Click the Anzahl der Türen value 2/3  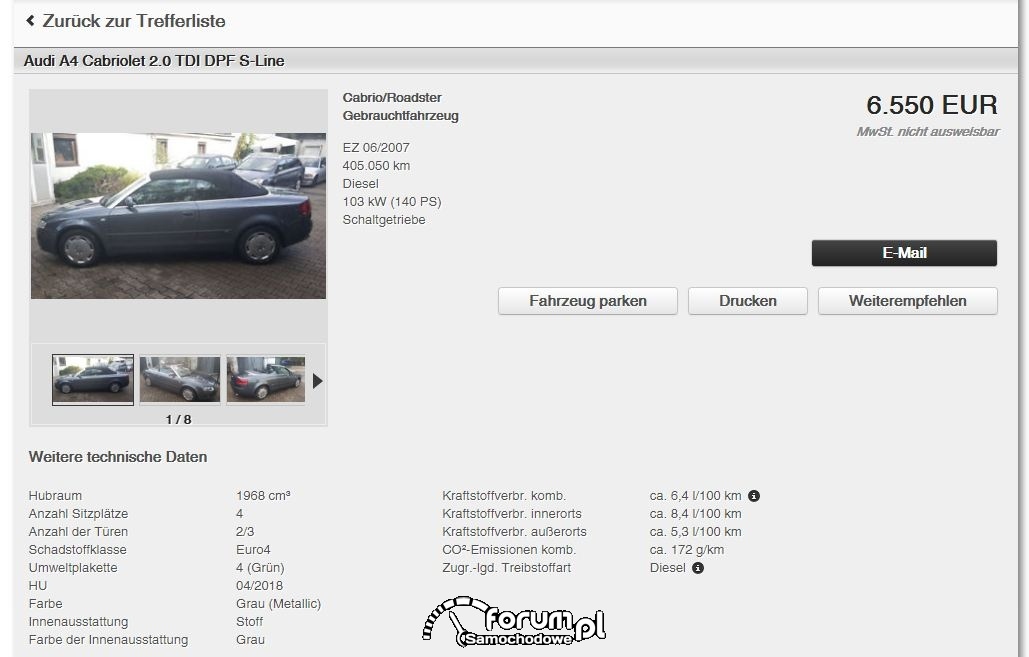coord(245,532)
